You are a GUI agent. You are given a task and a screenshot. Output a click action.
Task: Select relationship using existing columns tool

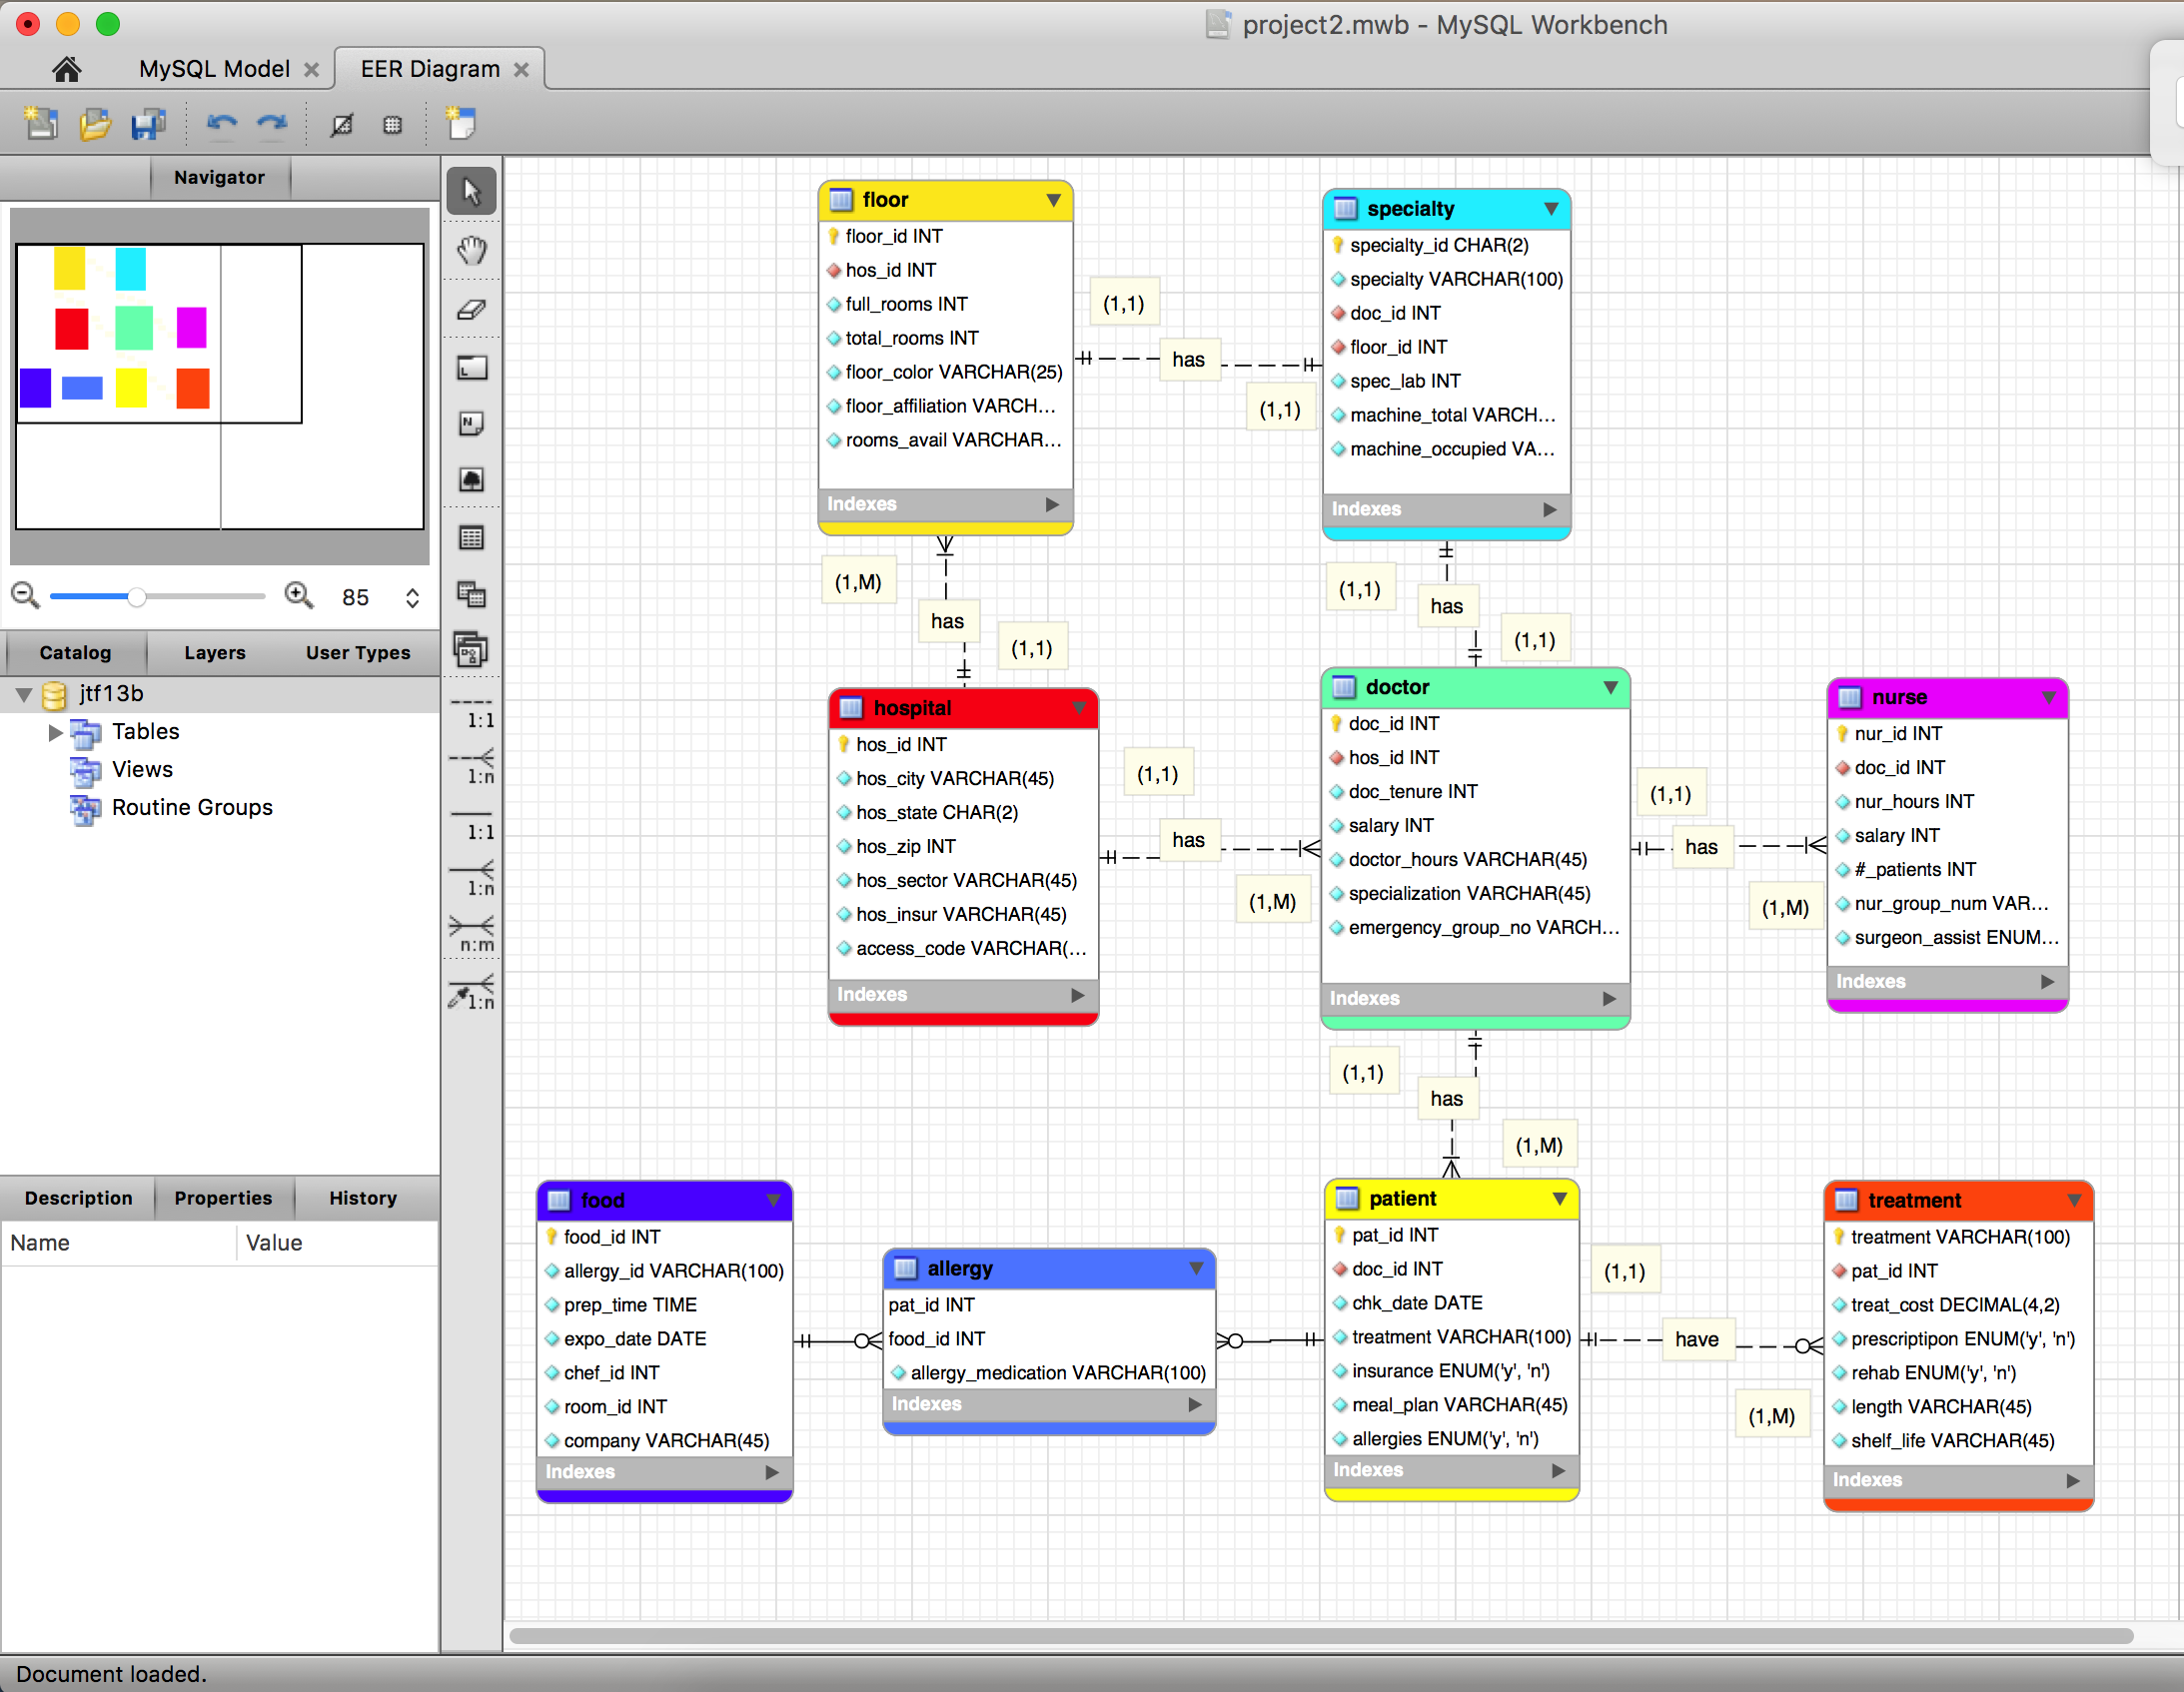(x=471, y=992)
